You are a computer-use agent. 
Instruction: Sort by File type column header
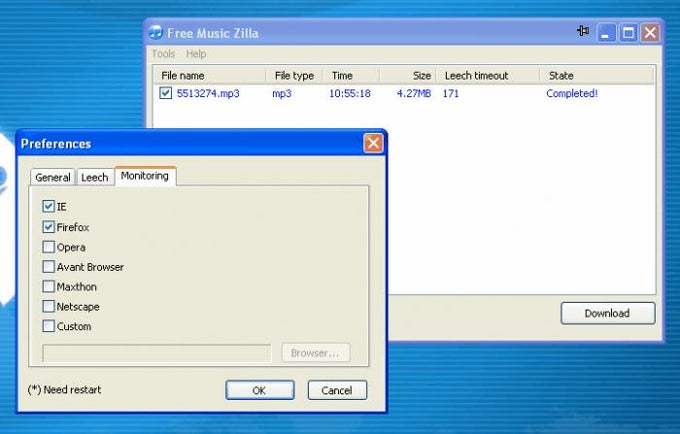pyautogui.click(x=294, y=75)
